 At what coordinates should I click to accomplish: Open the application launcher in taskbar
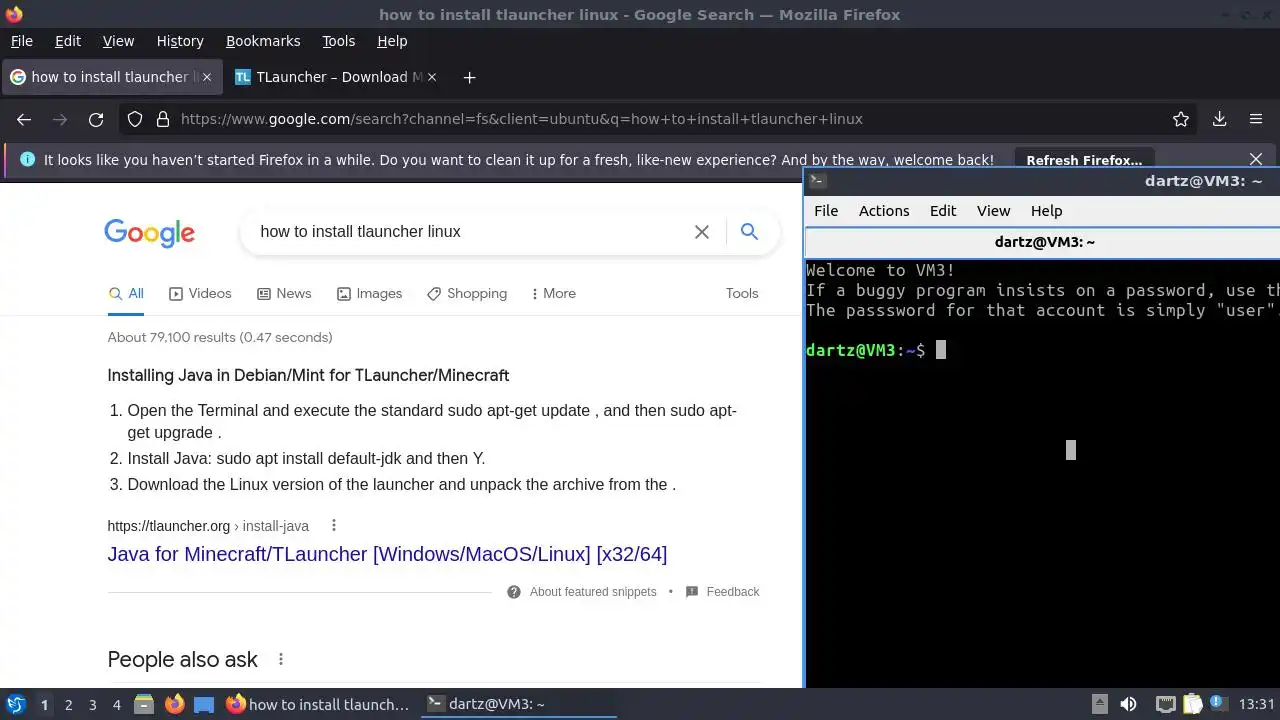click(x=16, y=704)
